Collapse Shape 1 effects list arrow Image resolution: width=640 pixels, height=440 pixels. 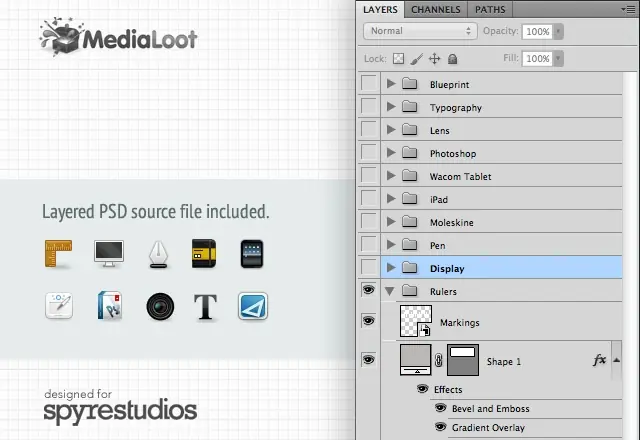coord(616,360)
